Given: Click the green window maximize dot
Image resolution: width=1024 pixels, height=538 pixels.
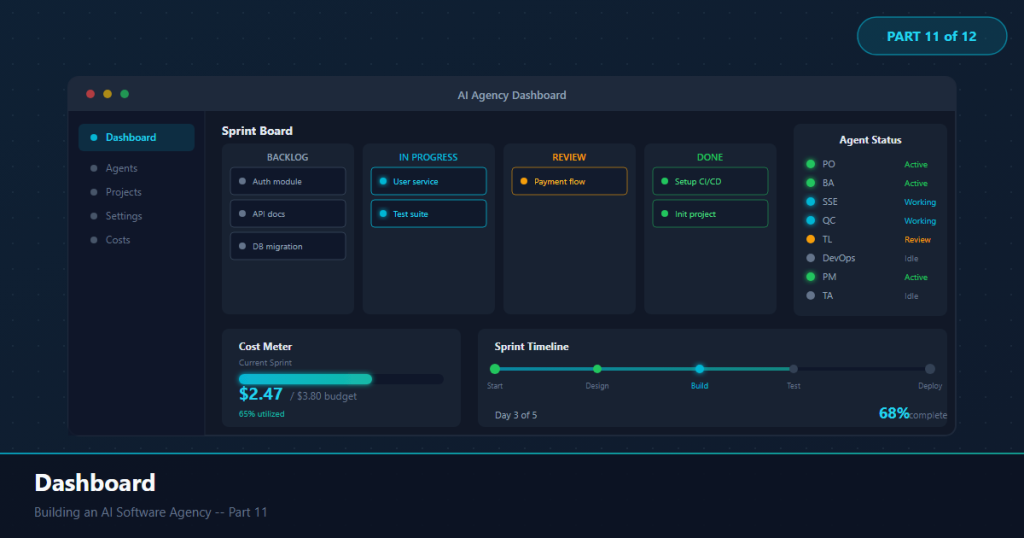Looking at the screenshot, I should click(125, 94).
